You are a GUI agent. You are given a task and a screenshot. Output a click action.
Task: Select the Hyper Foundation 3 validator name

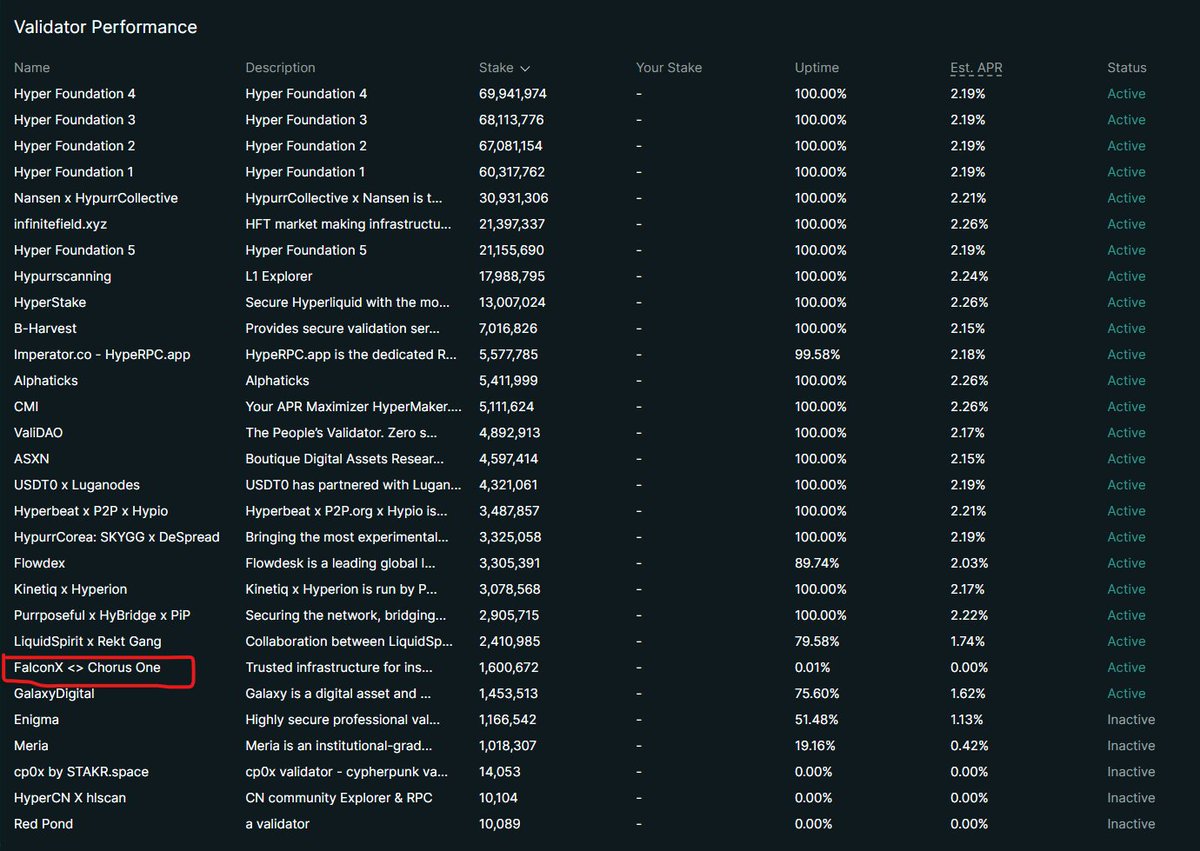point(75,120)
